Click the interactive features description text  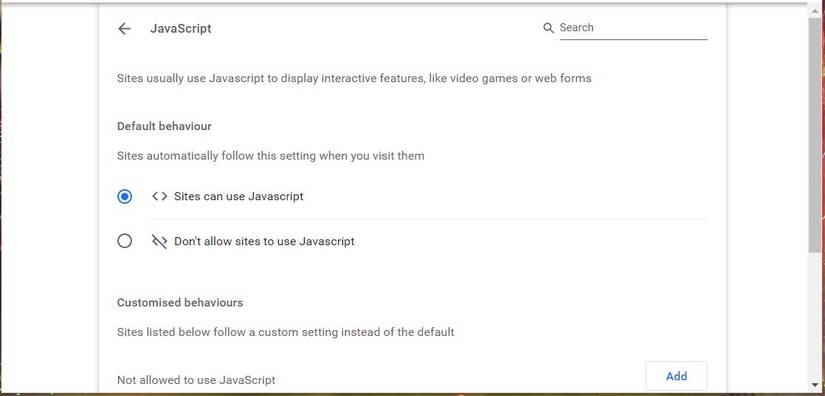pos(354,78)
